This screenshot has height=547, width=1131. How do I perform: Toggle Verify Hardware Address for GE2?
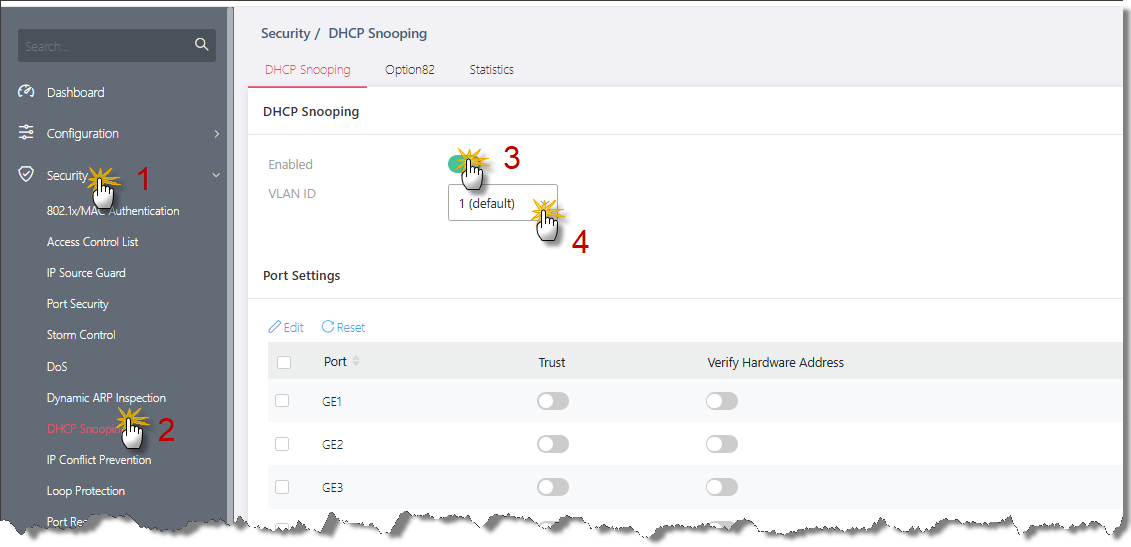[721, 444]
